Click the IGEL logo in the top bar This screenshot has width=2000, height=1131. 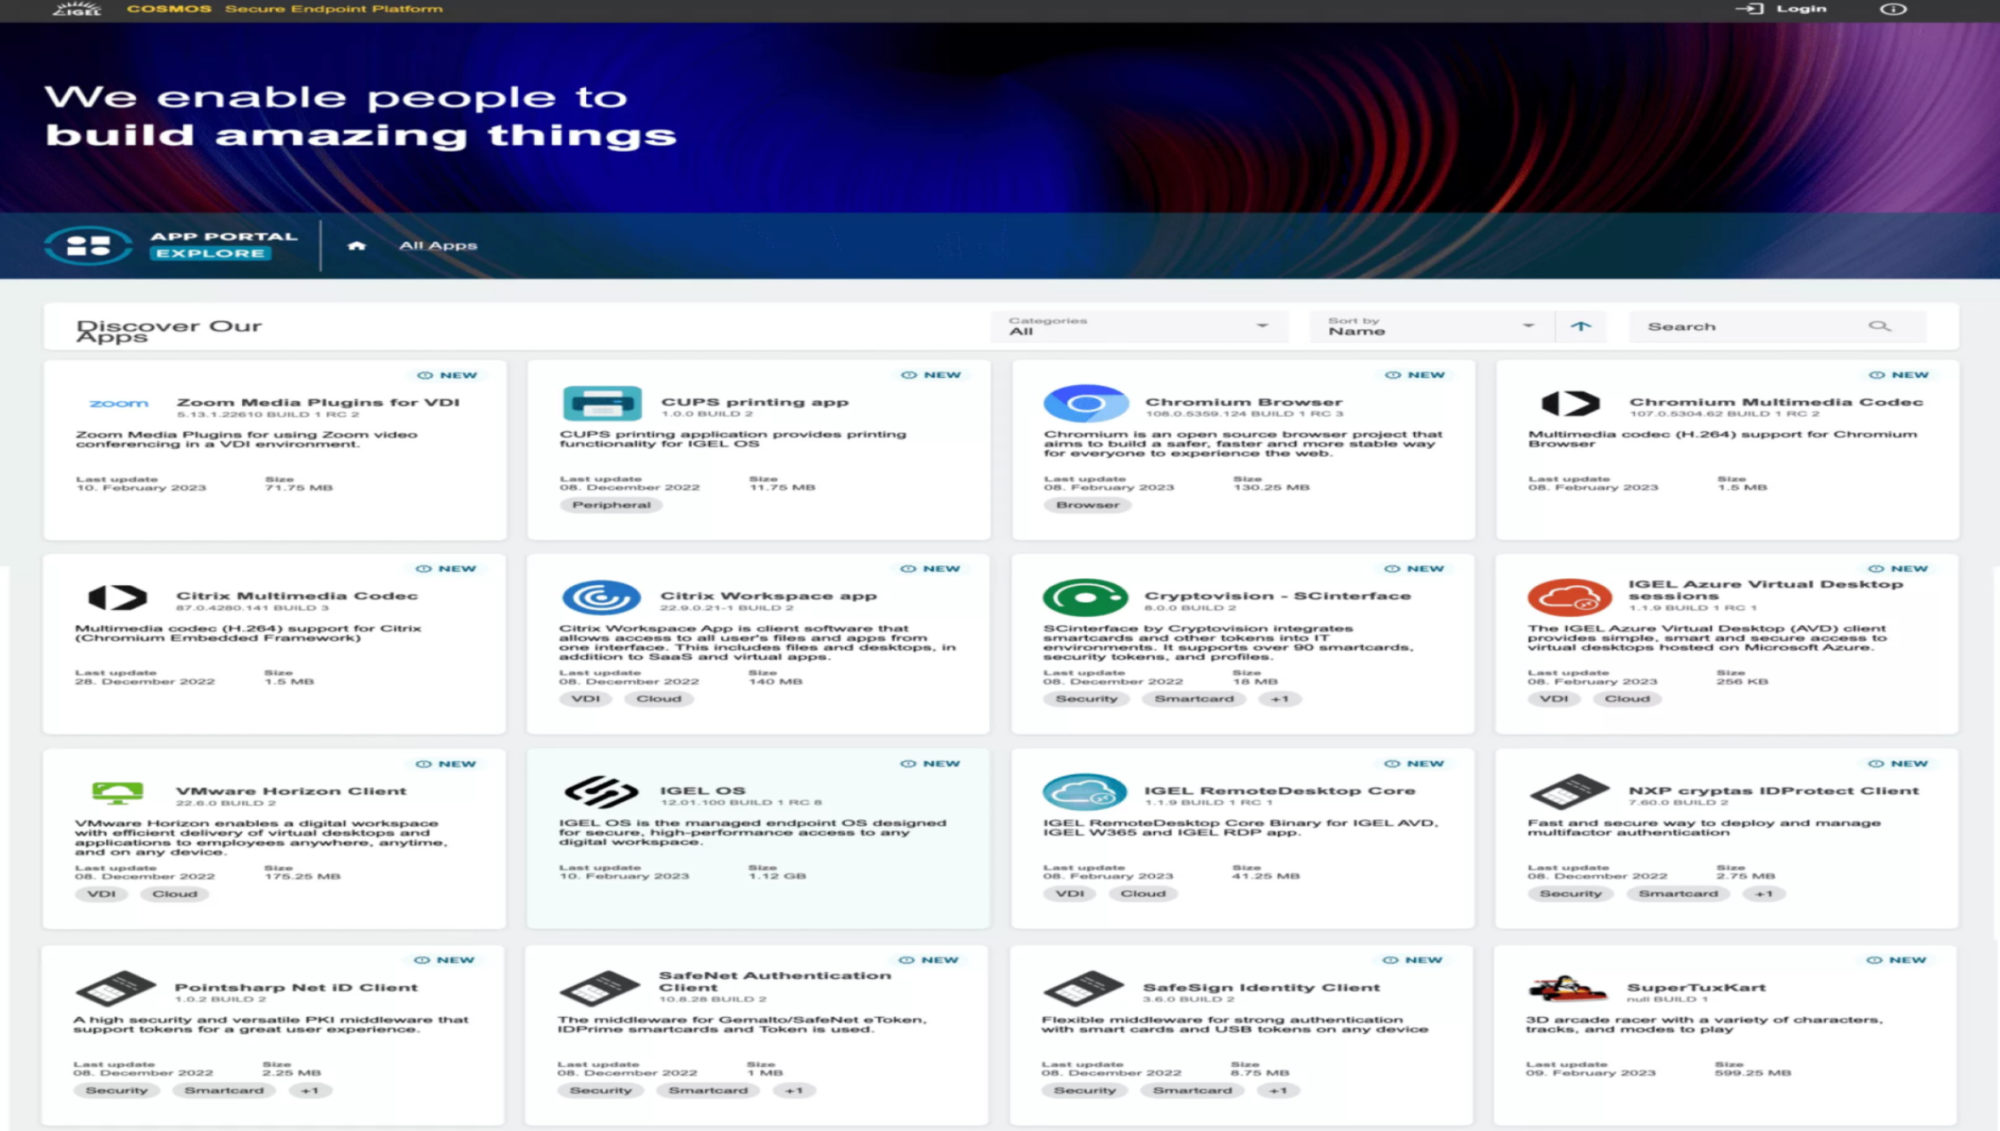pos(77,9)
